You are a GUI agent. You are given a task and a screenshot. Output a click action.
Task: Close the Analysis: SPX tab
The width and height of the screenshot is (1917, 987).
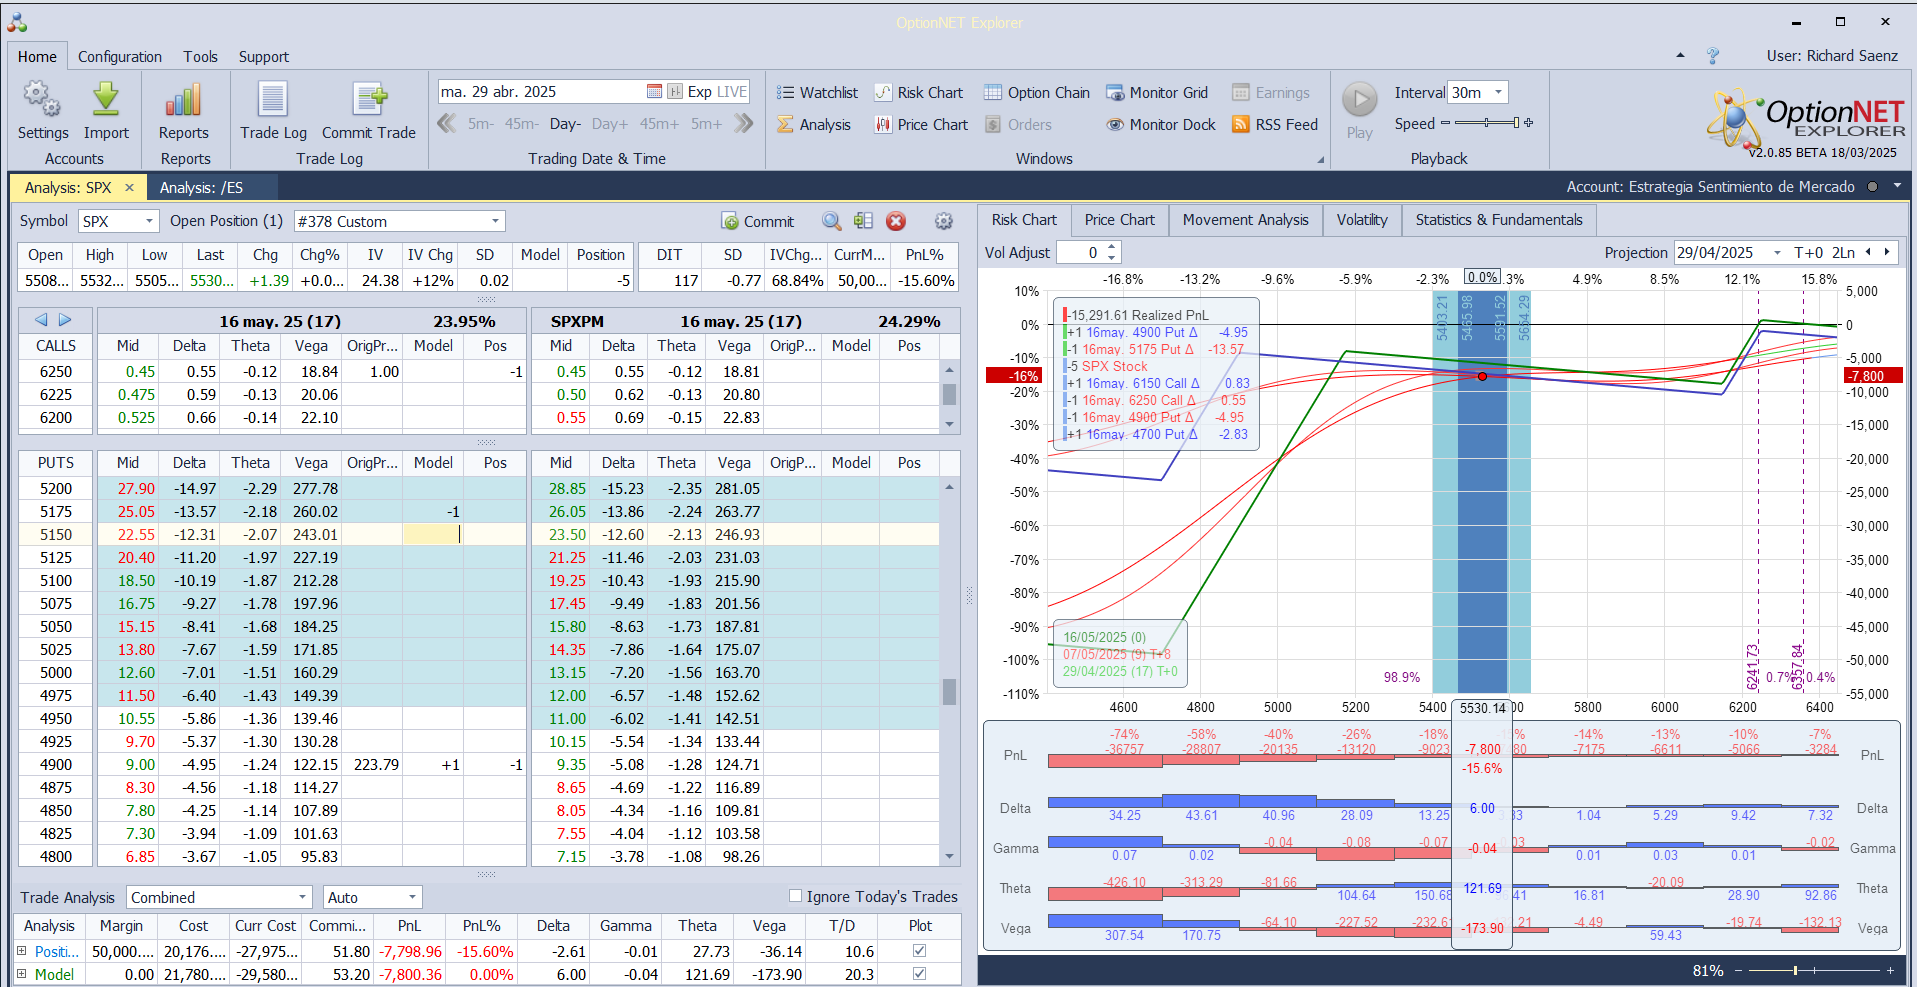[129, 187]
